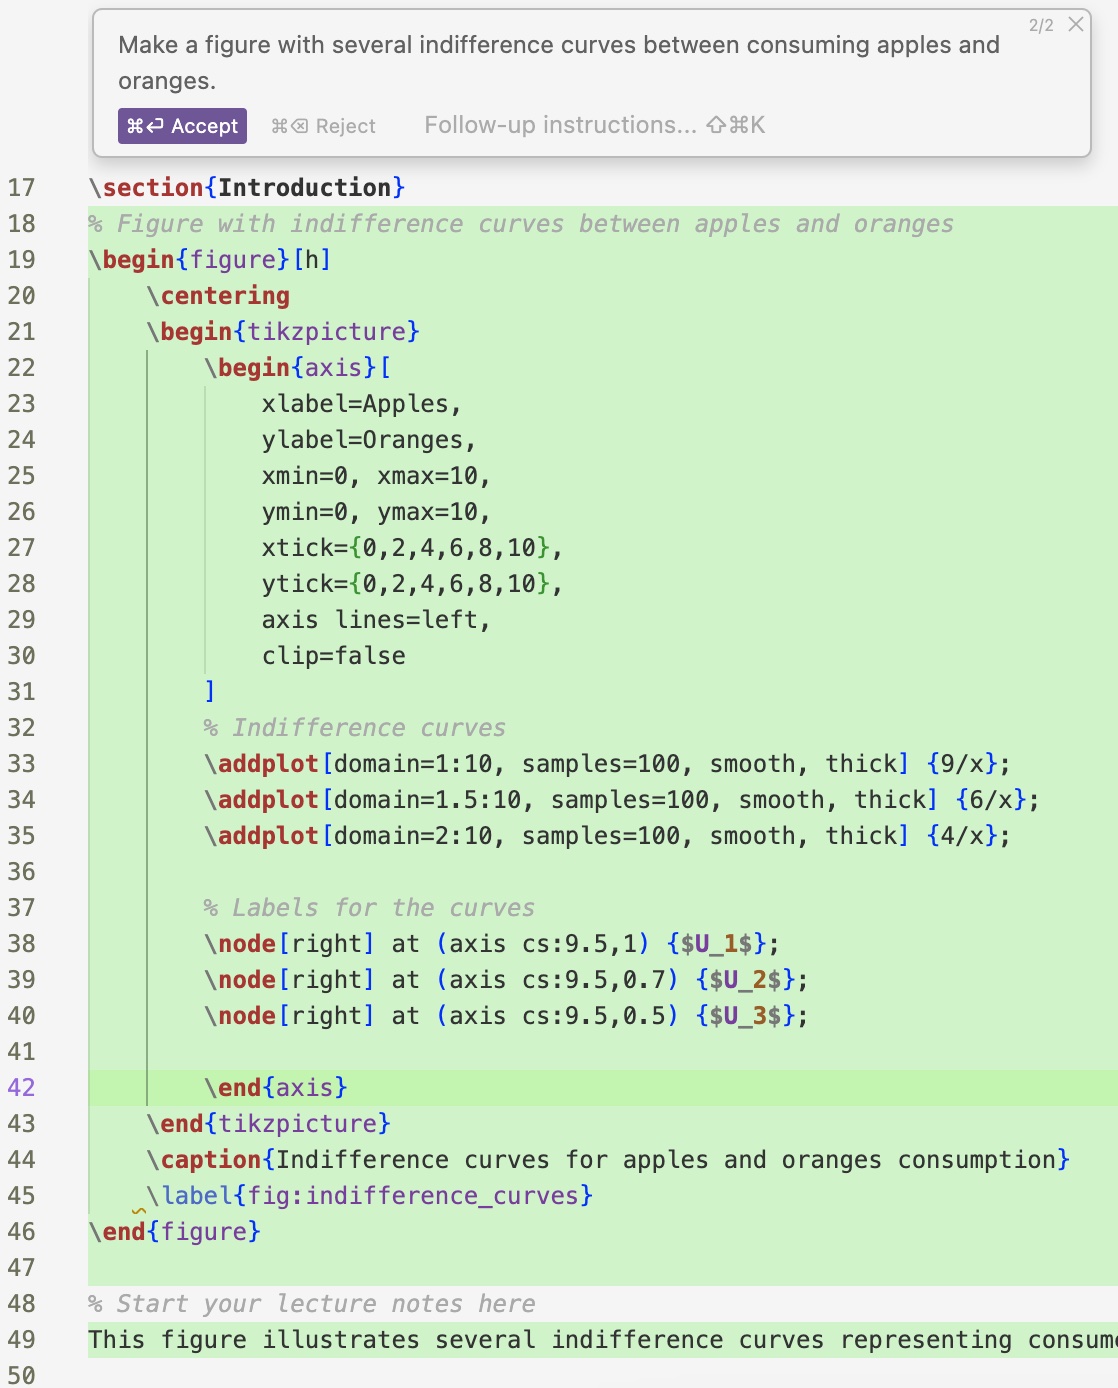Click the node line labeled $U_3$

tap(506, 1015)
